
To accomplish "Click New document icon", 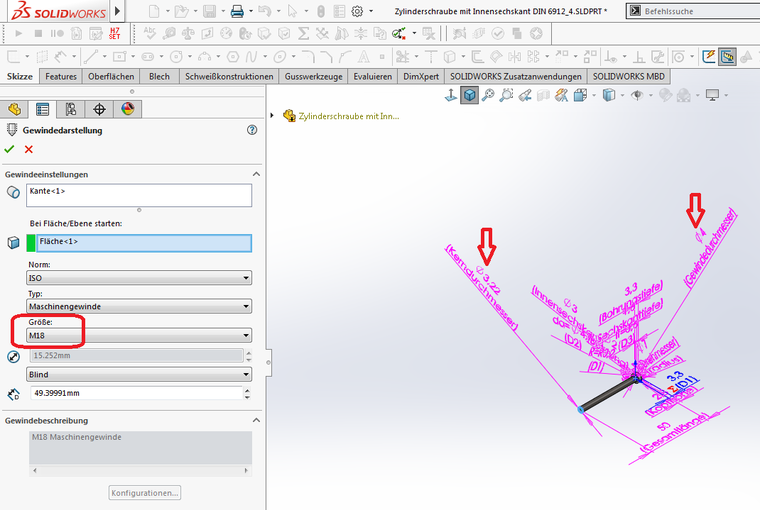I will [x=154, y=11].
